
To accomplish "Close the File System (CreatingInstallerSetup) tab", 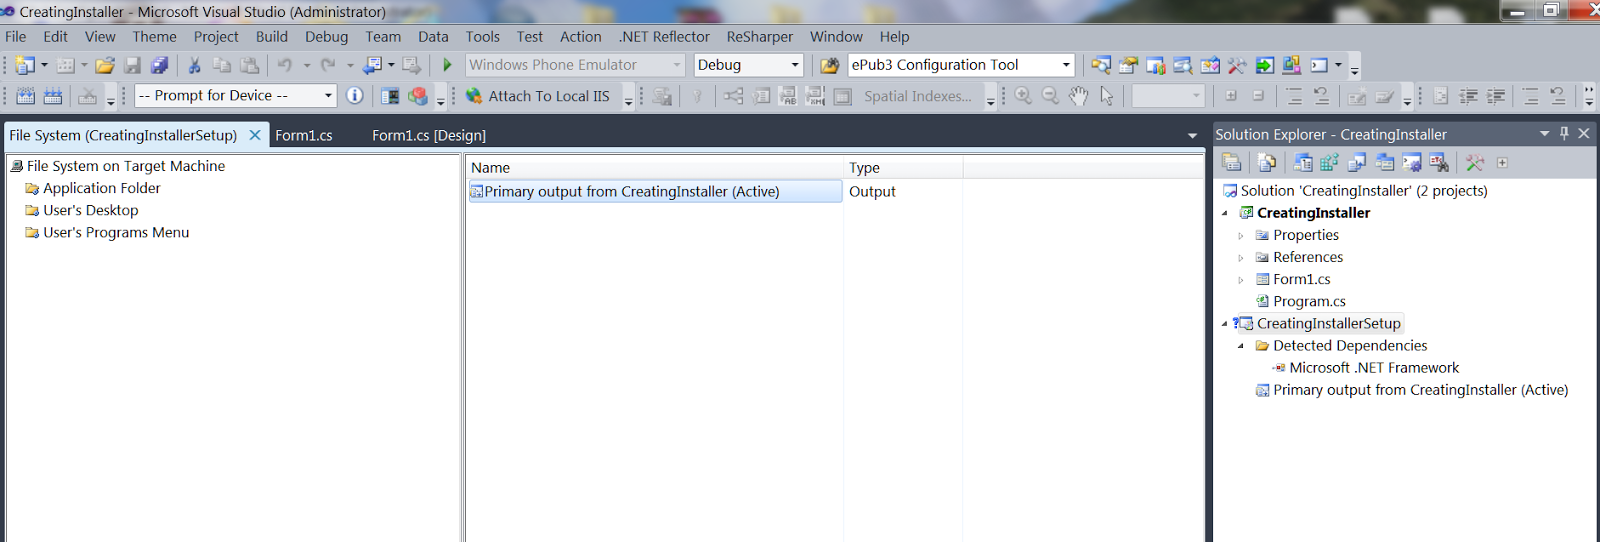I will [255, 135].
